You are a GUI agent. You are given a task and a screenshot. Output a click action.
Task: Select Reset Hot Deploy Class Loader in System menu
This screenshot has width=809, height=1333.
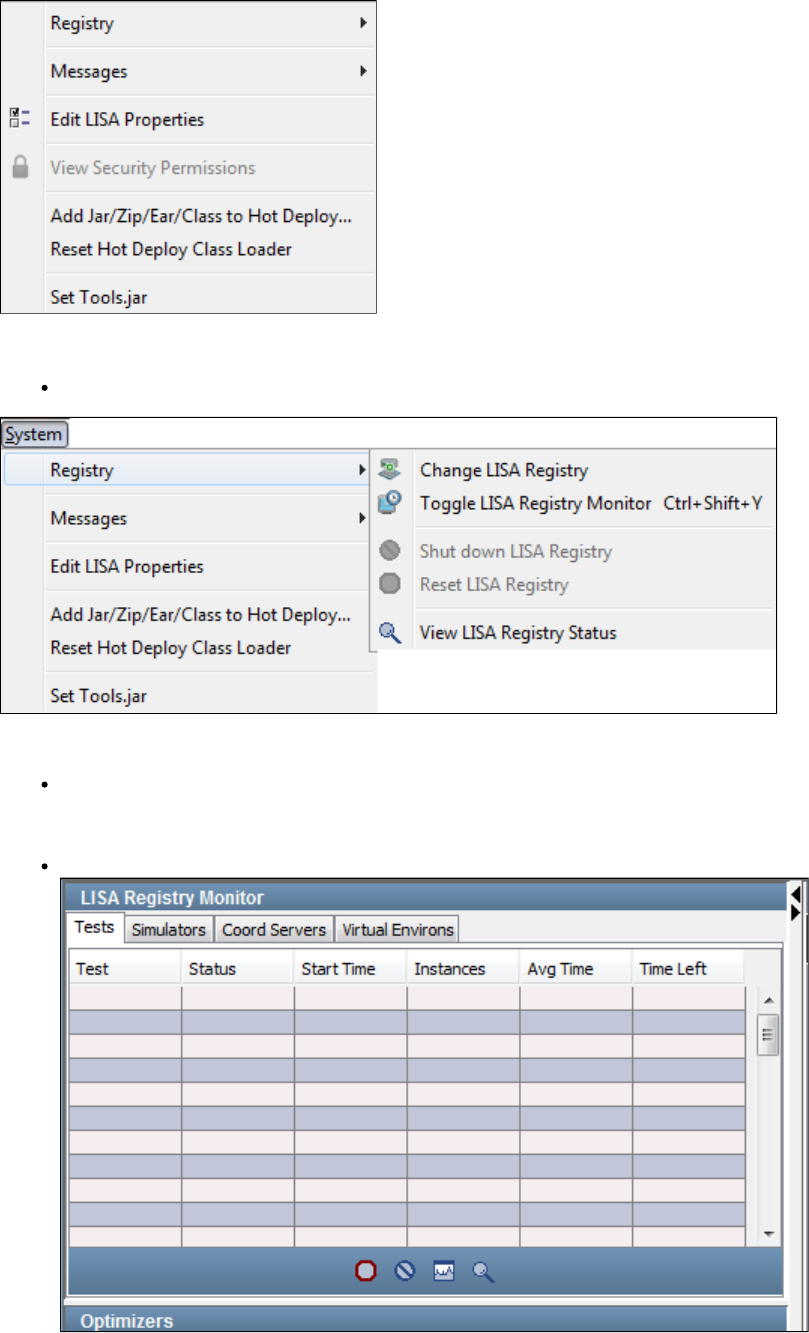tap(171, 648)
